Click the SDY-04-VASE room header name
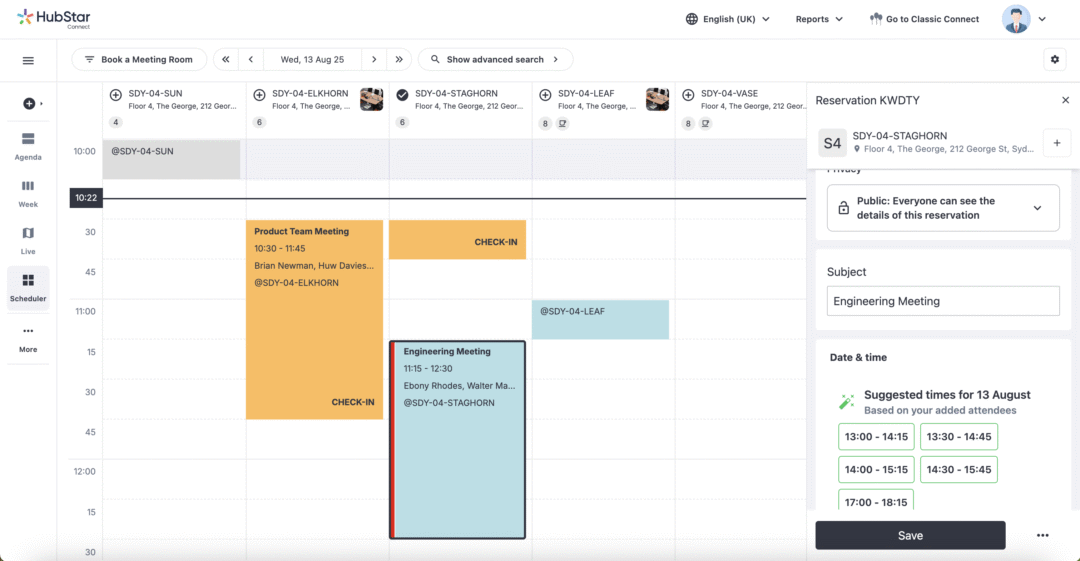 (x=729, y=93)
